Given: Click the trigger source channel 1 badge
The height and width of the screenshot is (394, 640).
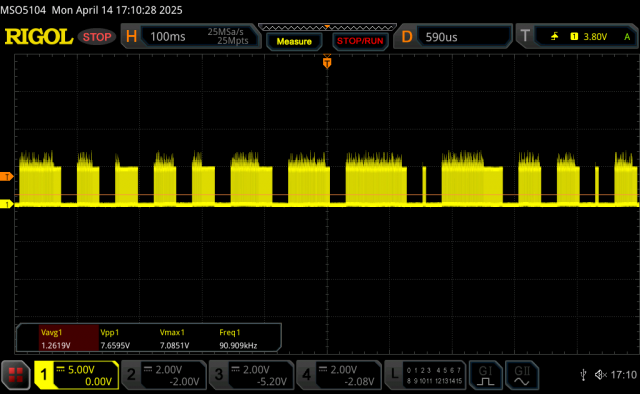Looking at the screenshot, I should click(574, 37).
